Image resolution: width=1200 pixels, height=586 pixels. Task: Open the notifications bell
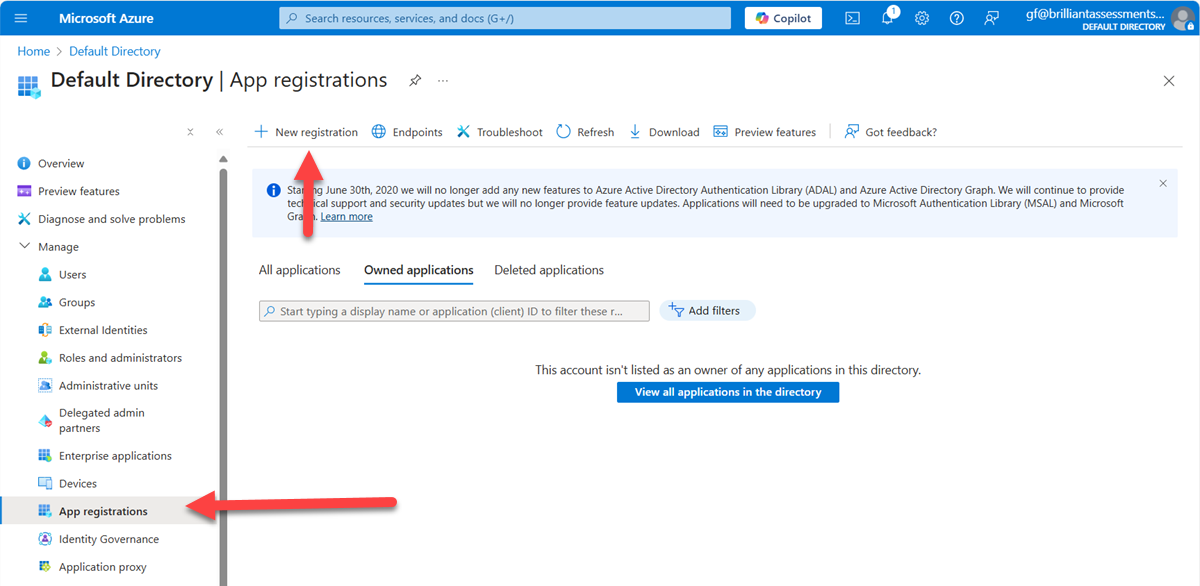(x=887, y=18)
